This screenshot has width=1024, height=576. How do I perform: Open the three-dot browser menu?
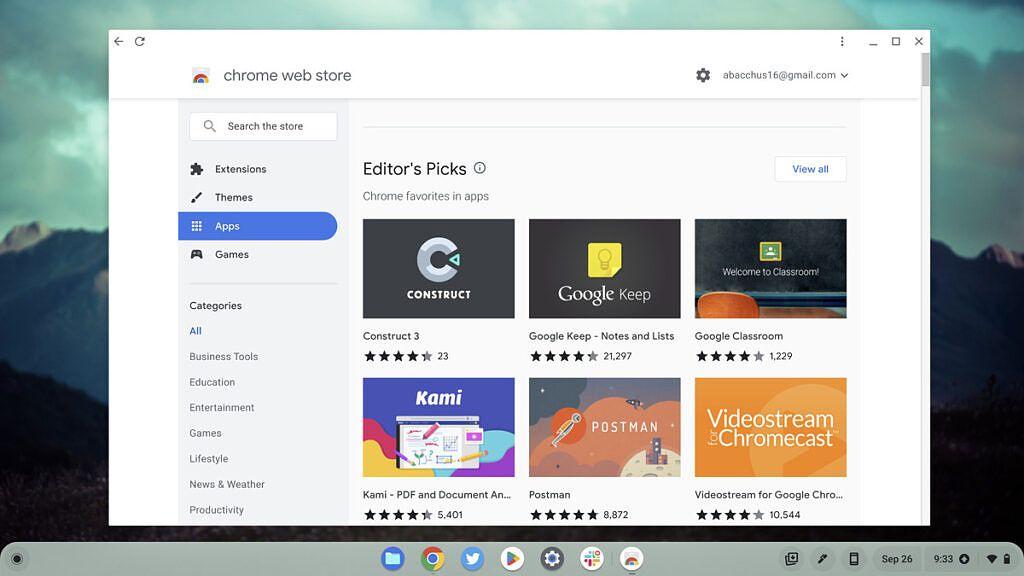click(842, 41)
